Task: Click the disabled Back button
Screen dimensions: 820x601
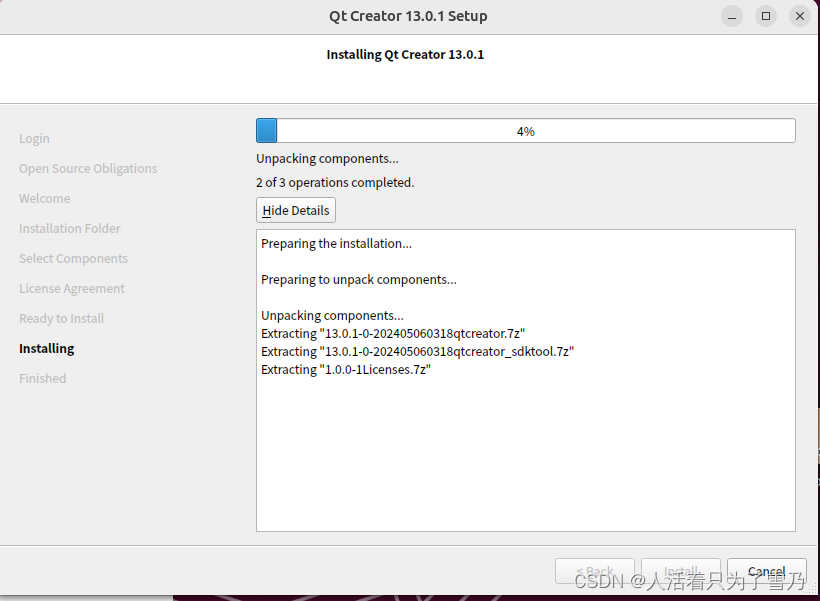Action: (x=595, y=571)
